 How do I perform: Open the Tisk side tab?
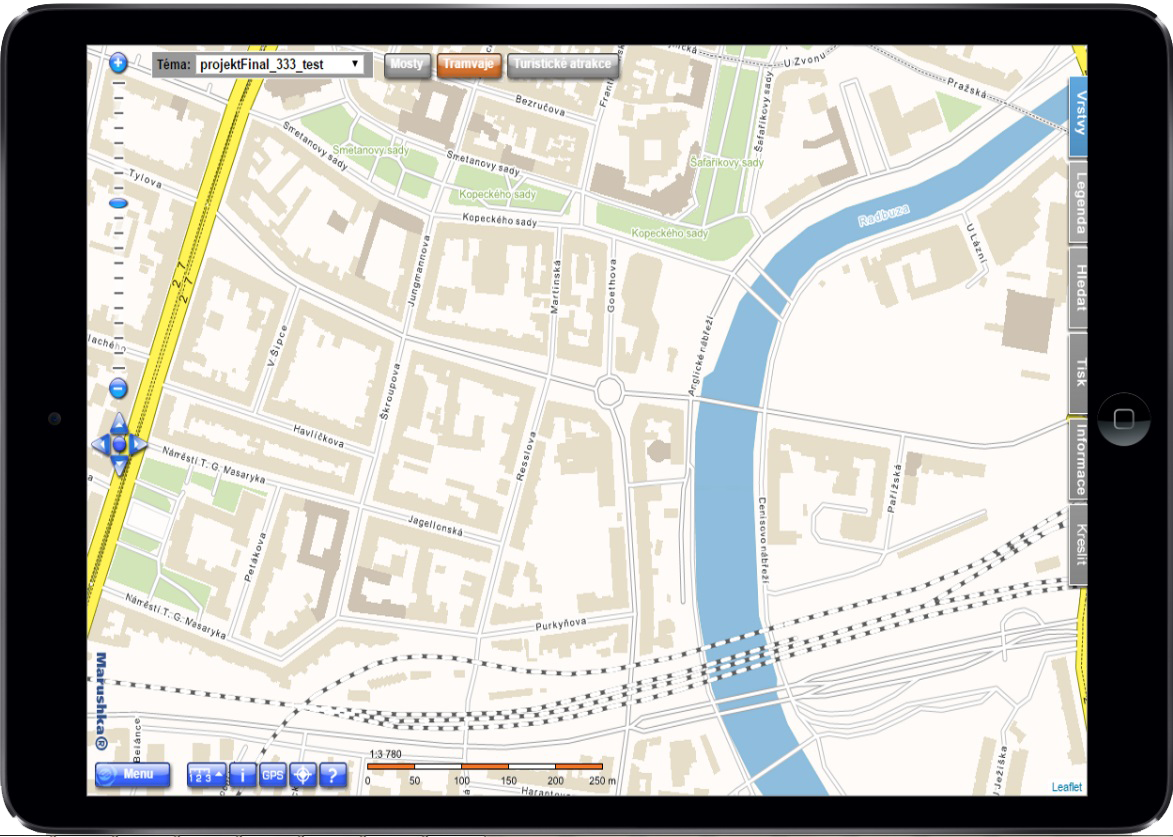(1078, 372)
